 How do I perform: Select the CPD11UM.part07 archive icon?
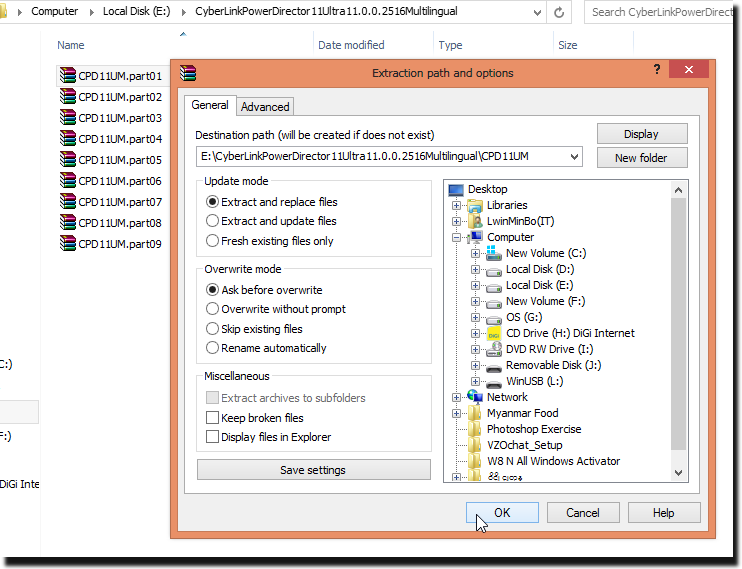[68, 201]
